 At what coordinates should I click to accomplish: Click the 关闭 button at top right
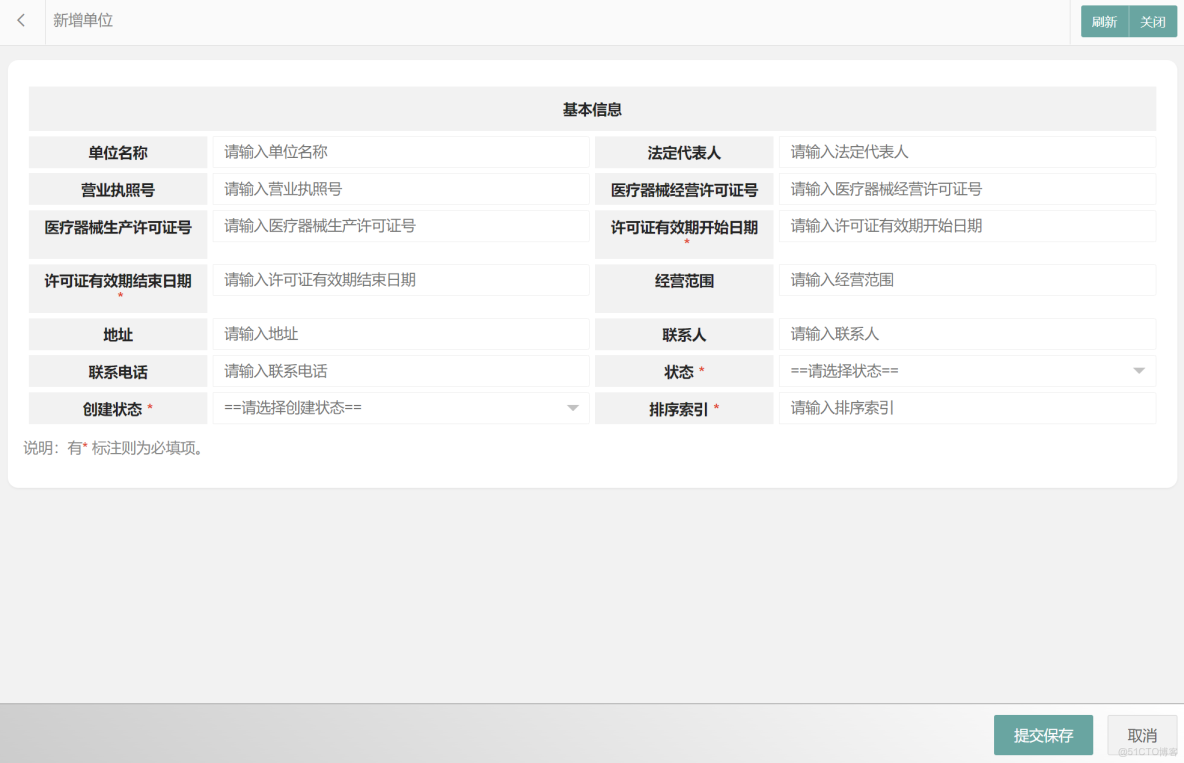1153,21
